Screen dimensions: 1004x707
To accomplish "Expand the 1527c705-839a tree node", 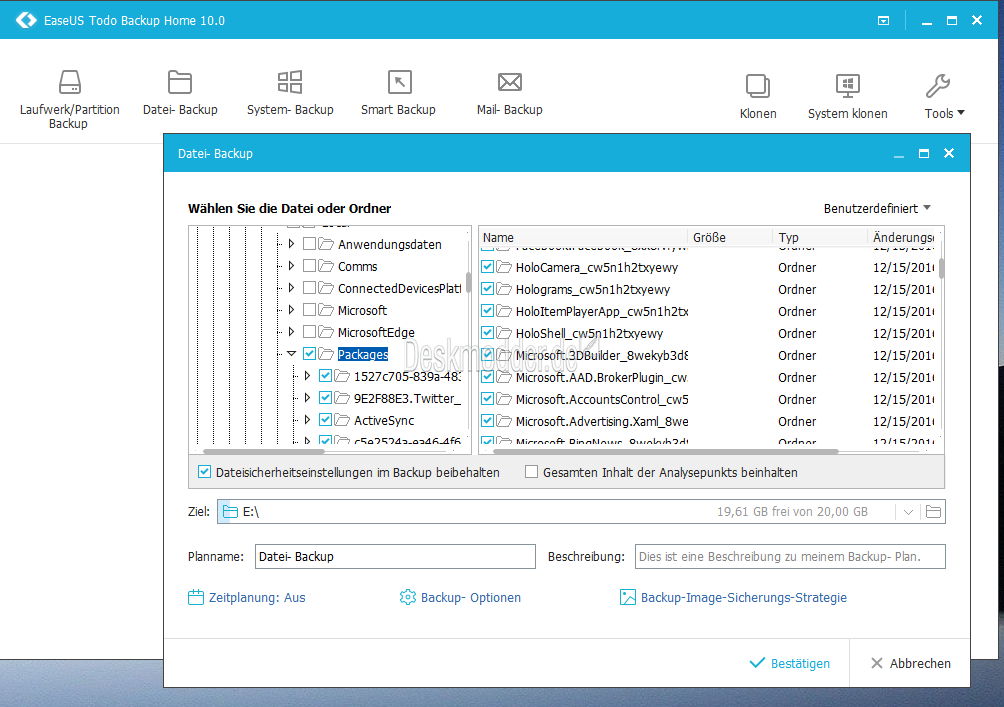I will pos(307,376).
